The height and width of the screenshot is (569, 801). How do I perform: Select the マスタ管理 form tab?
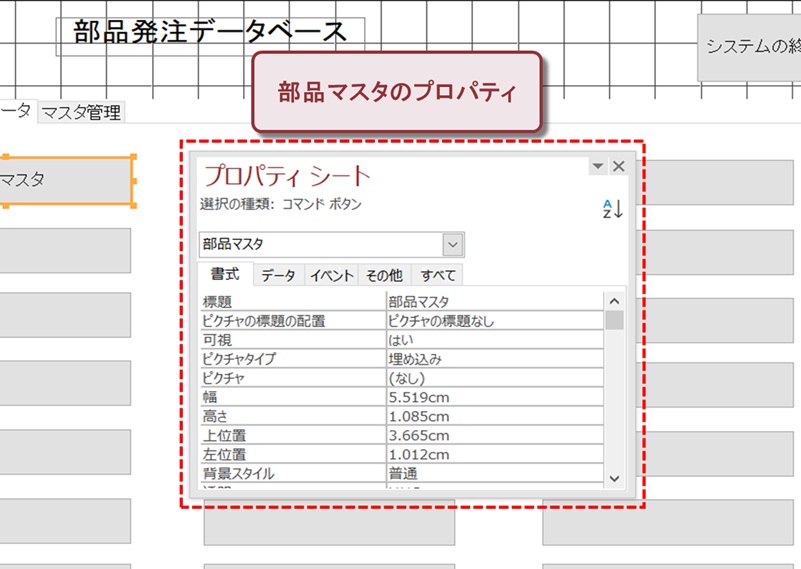click(x=81, y=113)
